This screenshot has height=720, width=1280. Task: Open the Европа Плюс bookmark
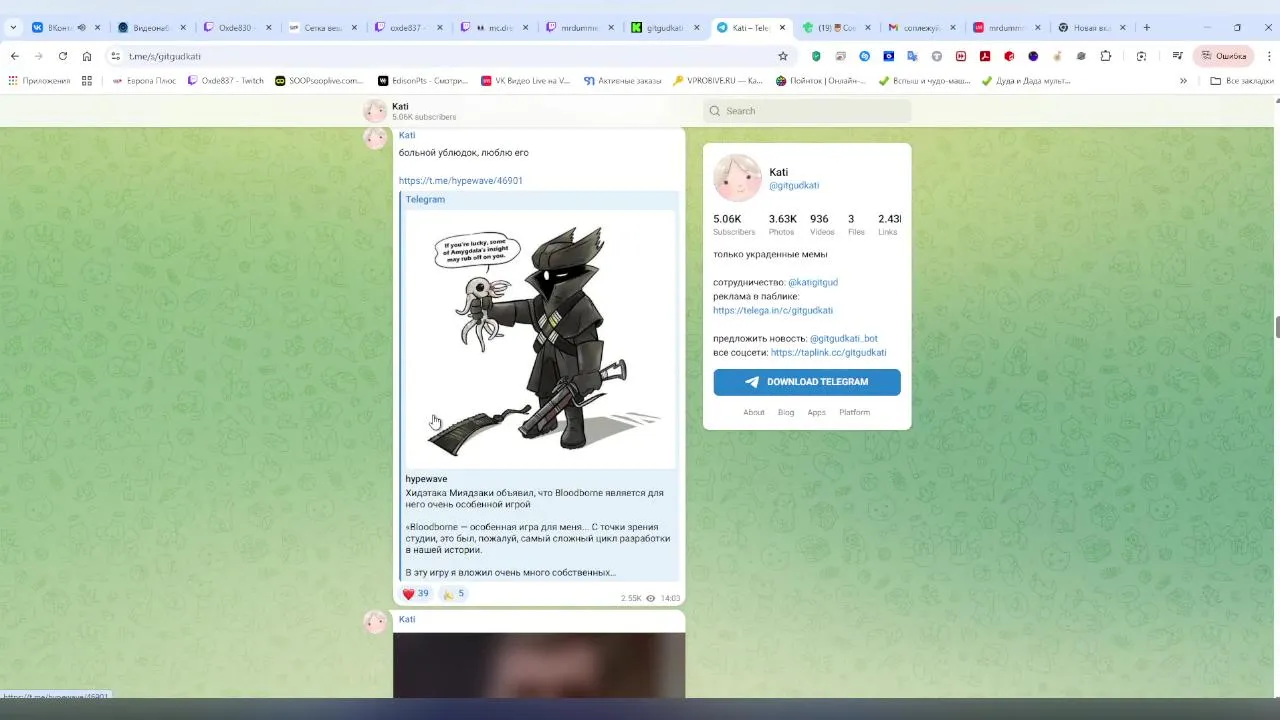point(143,80)
